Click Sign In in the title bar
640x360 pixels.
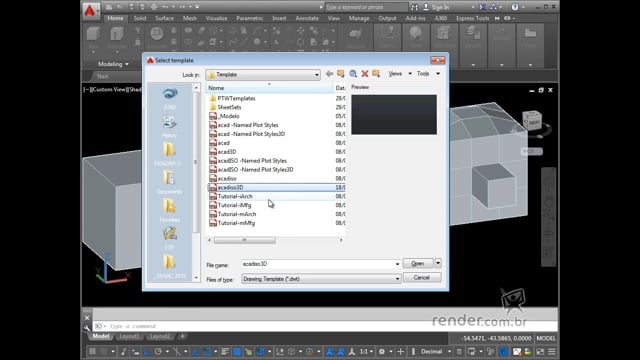pyautogui.click(x=440, y=7)
